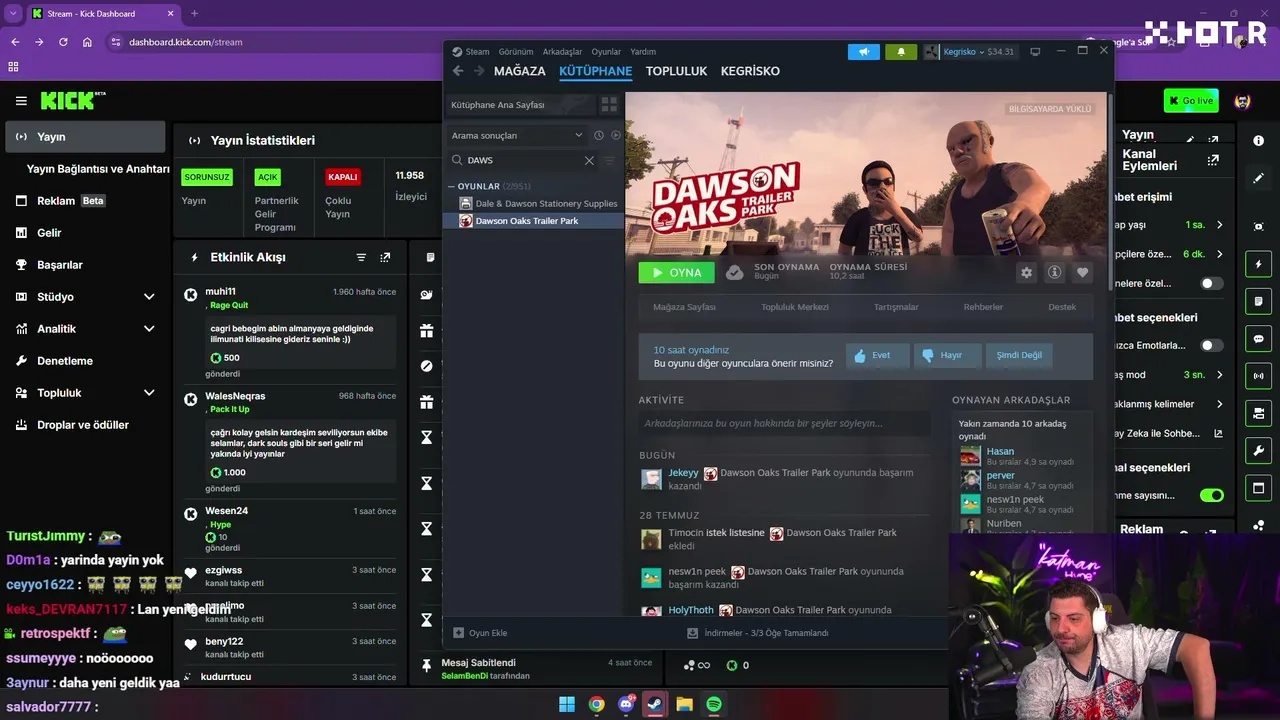Open the Arkadaşlar menu in Steam

(562, 52)
